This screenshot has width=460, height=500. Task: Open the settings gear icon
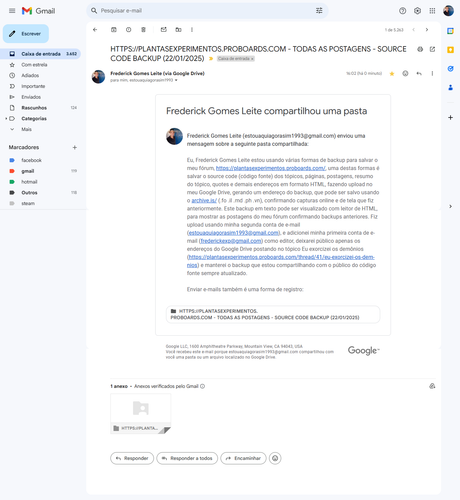pyautogui.click(x=417, y=11)
